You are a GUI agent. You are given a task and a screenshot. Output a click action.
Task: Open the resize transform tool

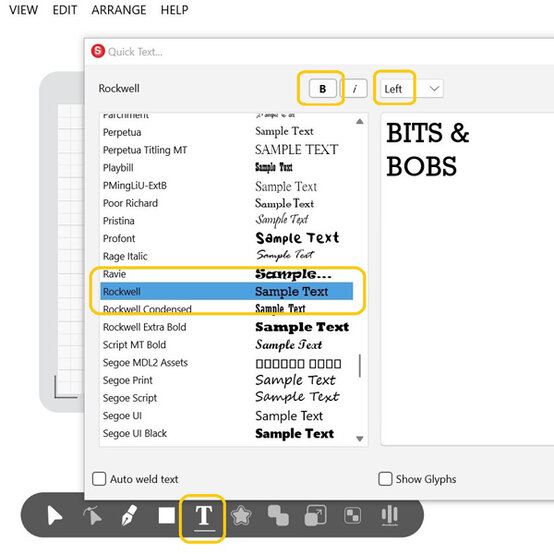pyautogui.click(x=316, y=515)
